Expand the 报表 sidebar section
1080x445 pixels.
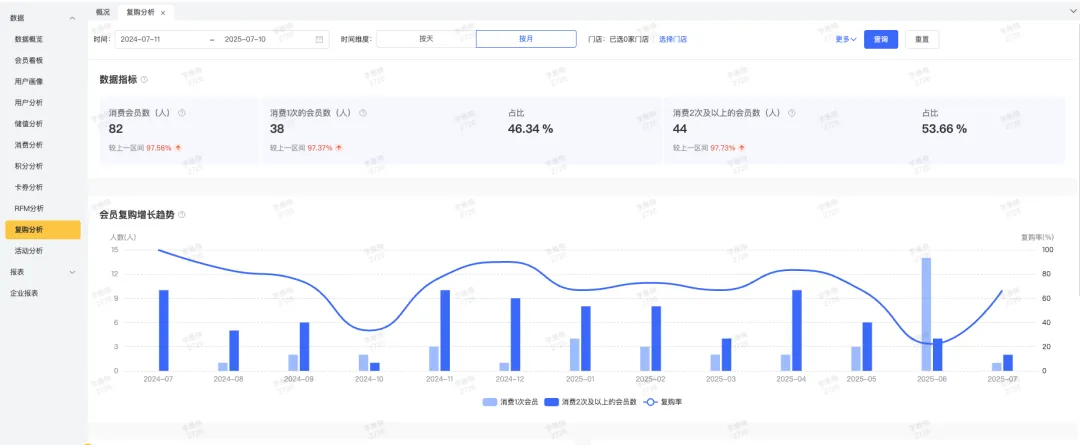(x=72, y=272)
